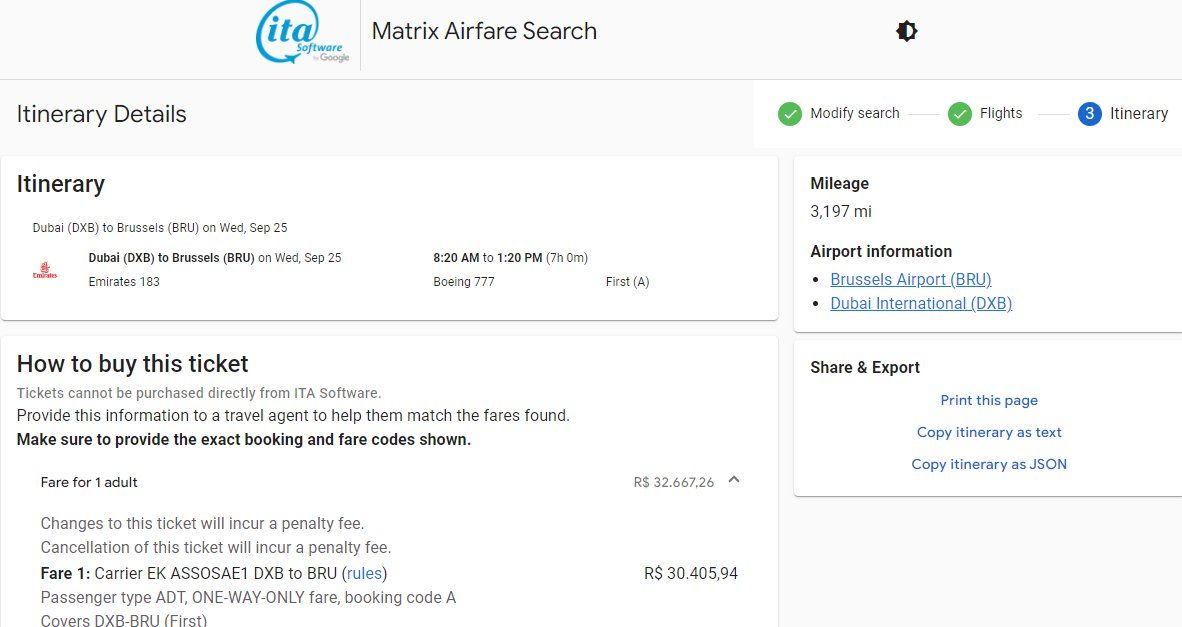
Task: Click the 8:20 AM to 1:20 PM time
Action: tap(488, 258)
